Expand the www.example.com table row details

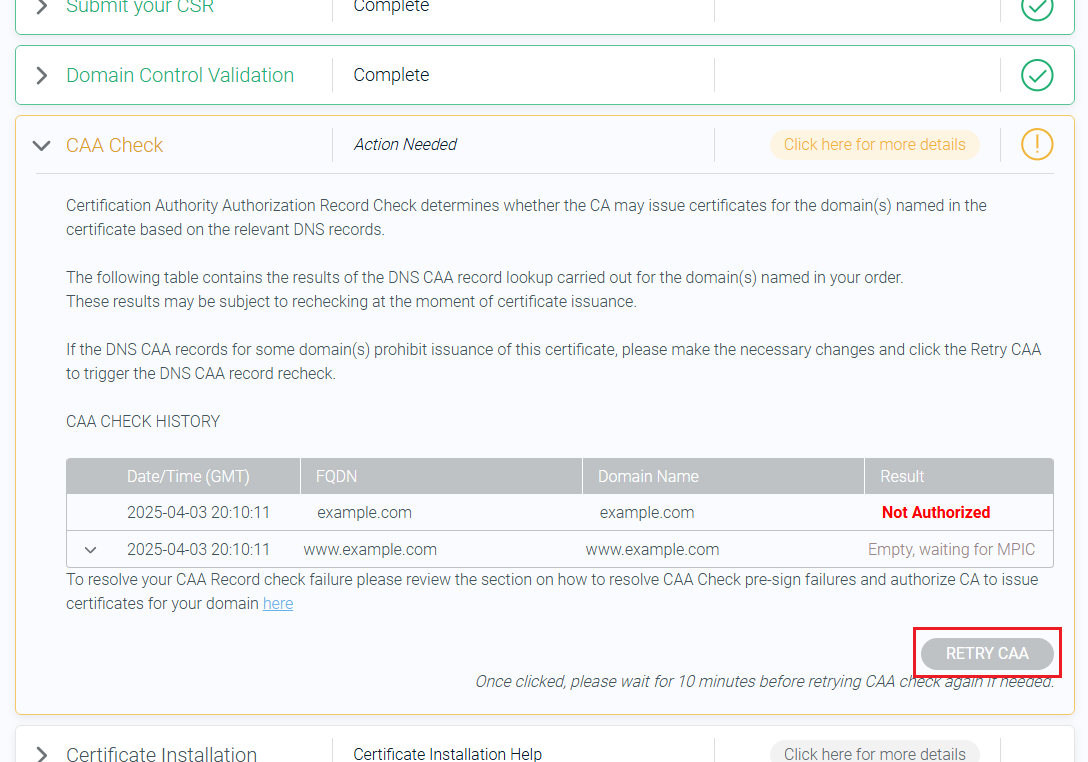click(90, 549)
